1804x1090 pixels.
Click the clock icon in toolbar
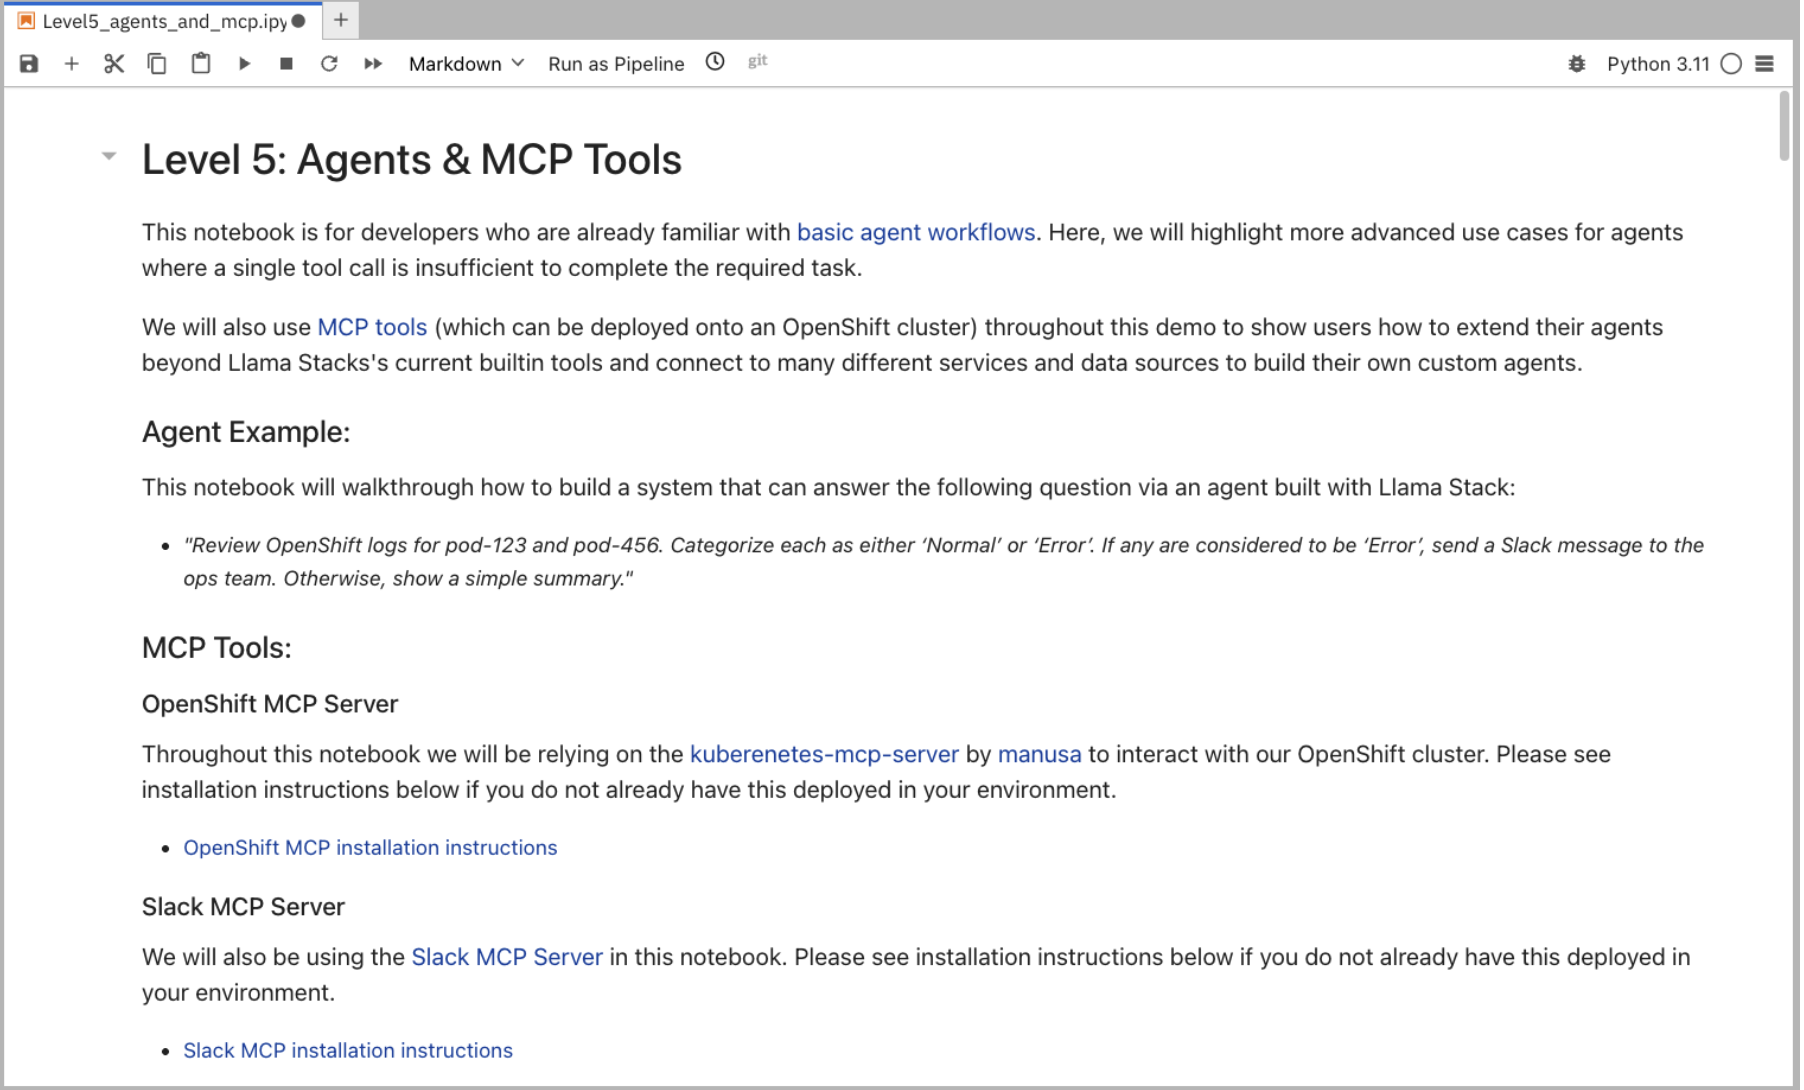tap(715, 62)
